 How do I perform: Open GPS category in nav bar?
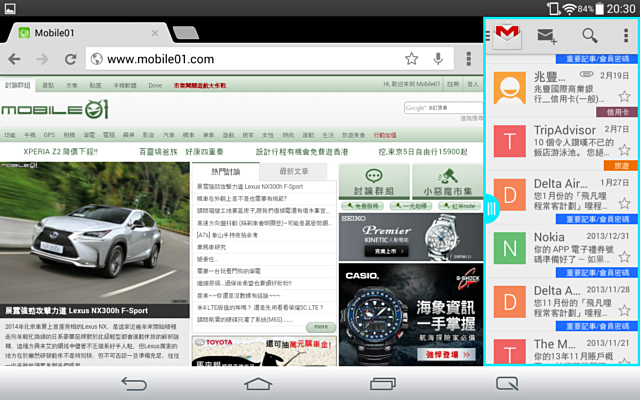tap(49, 135)
